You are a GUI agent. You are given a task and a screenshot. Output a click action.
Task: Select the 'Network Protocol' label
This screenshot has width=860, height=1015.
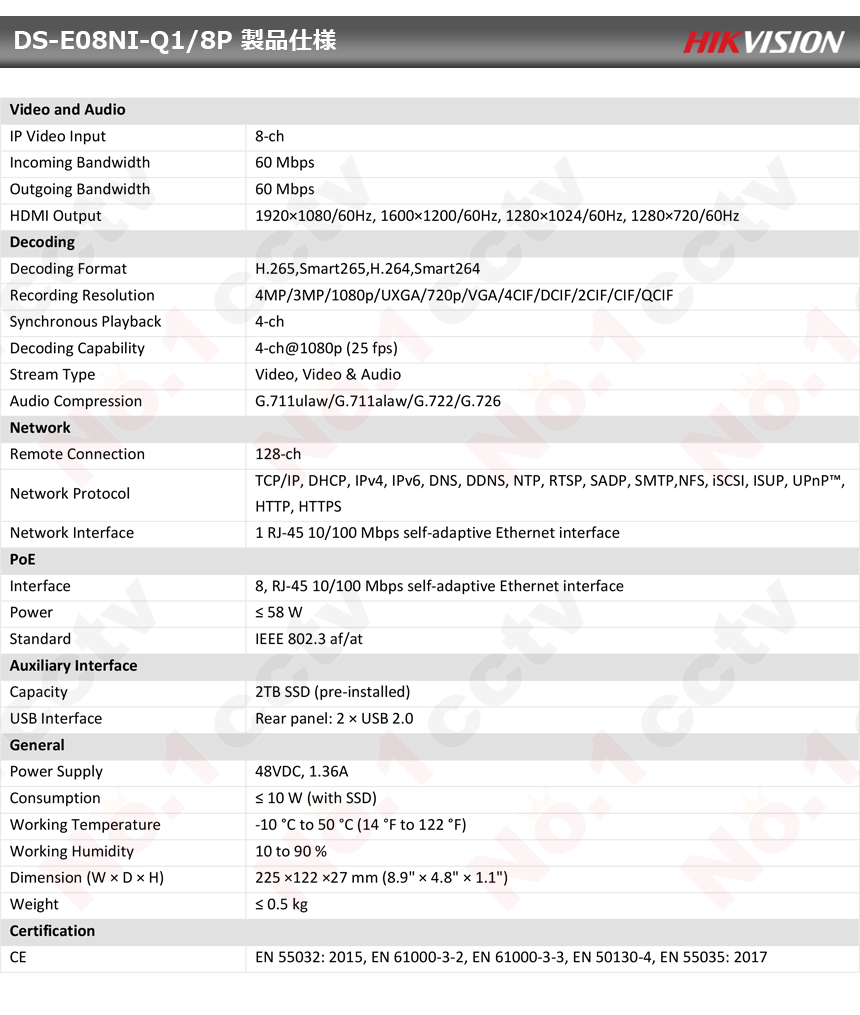tap(70, 494)
